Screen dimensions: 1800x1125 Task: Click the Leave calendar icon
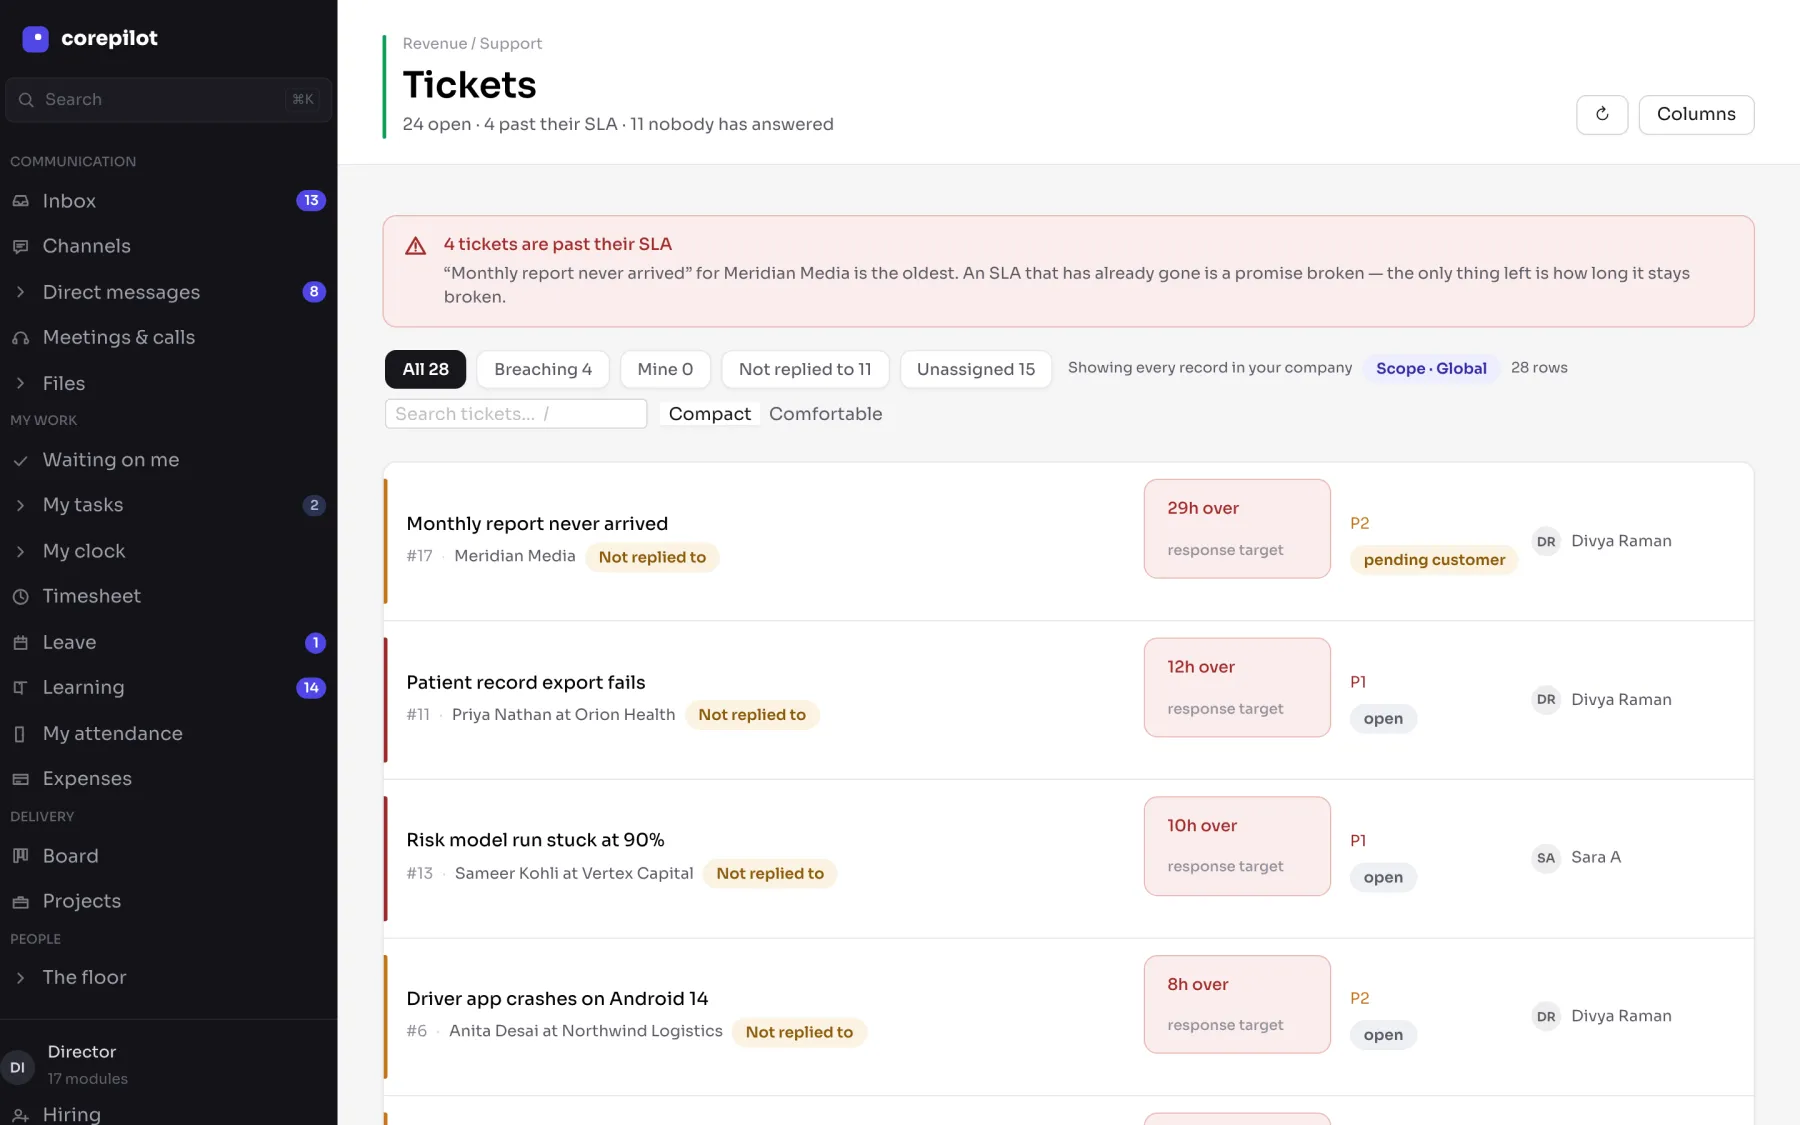coord(21,643)
